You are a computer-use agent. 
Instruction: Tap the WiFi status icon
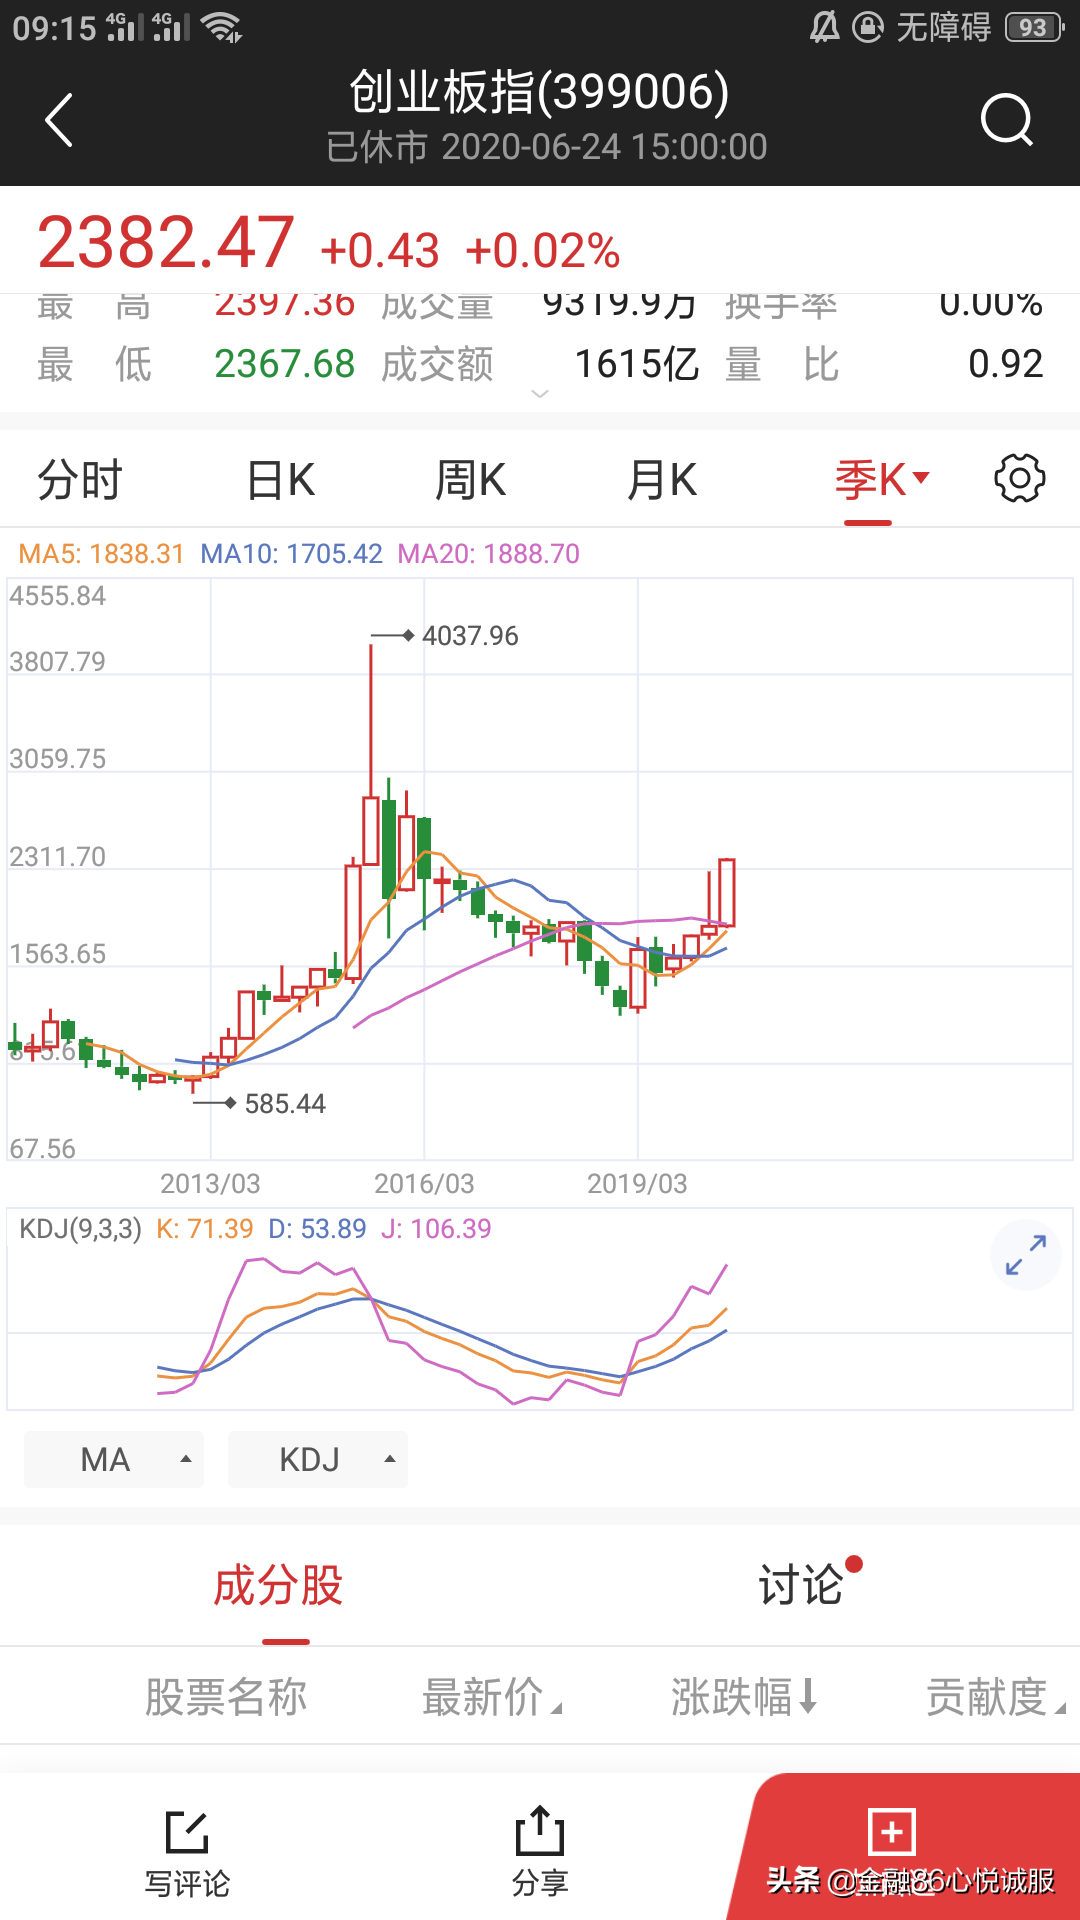[x=221, y=27]
